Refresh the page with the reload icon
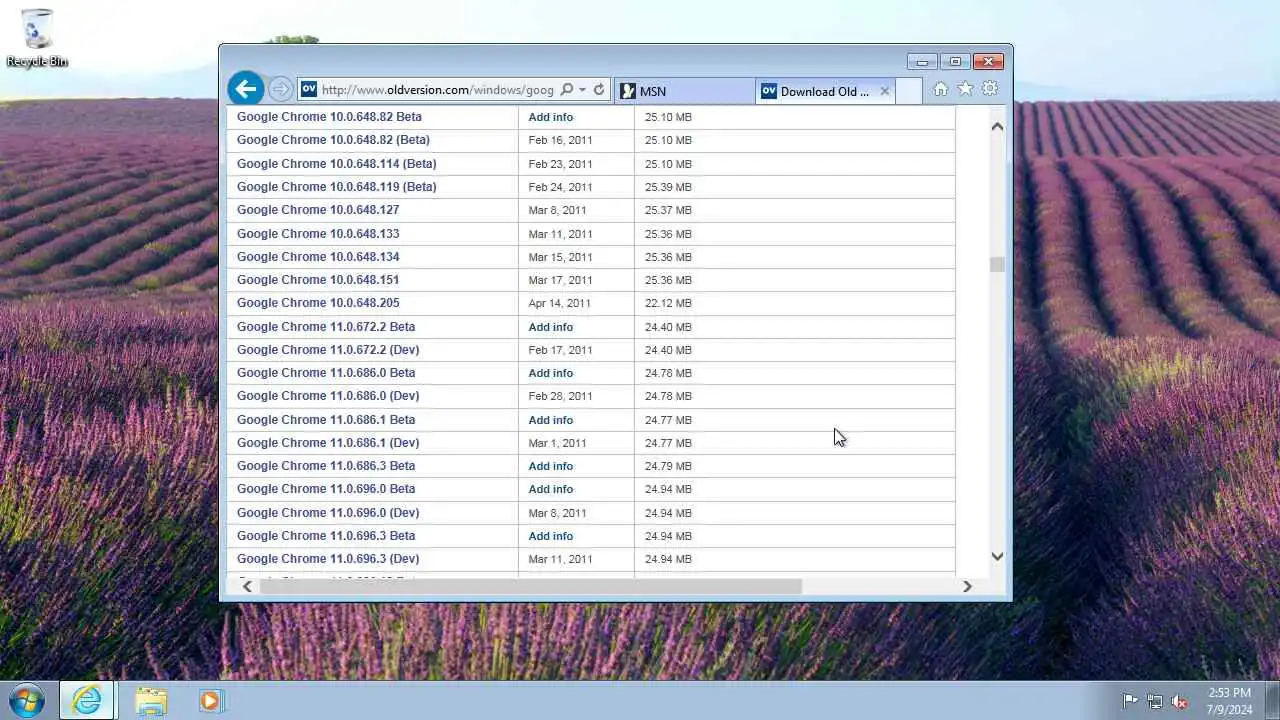Image resolution: width=1280 pixels, height=720 pixels. coord(599,90)
